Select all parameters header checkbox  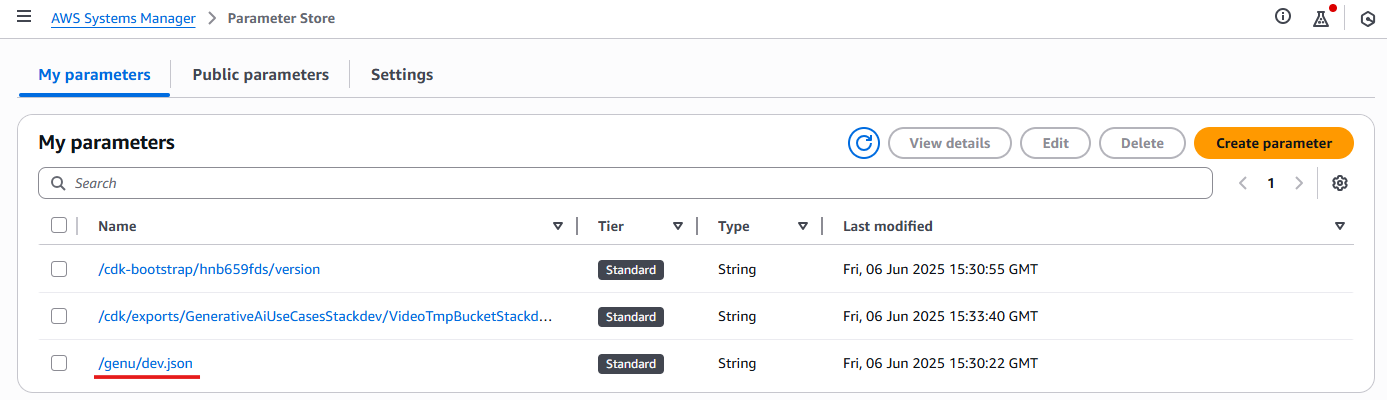[59, 226]
